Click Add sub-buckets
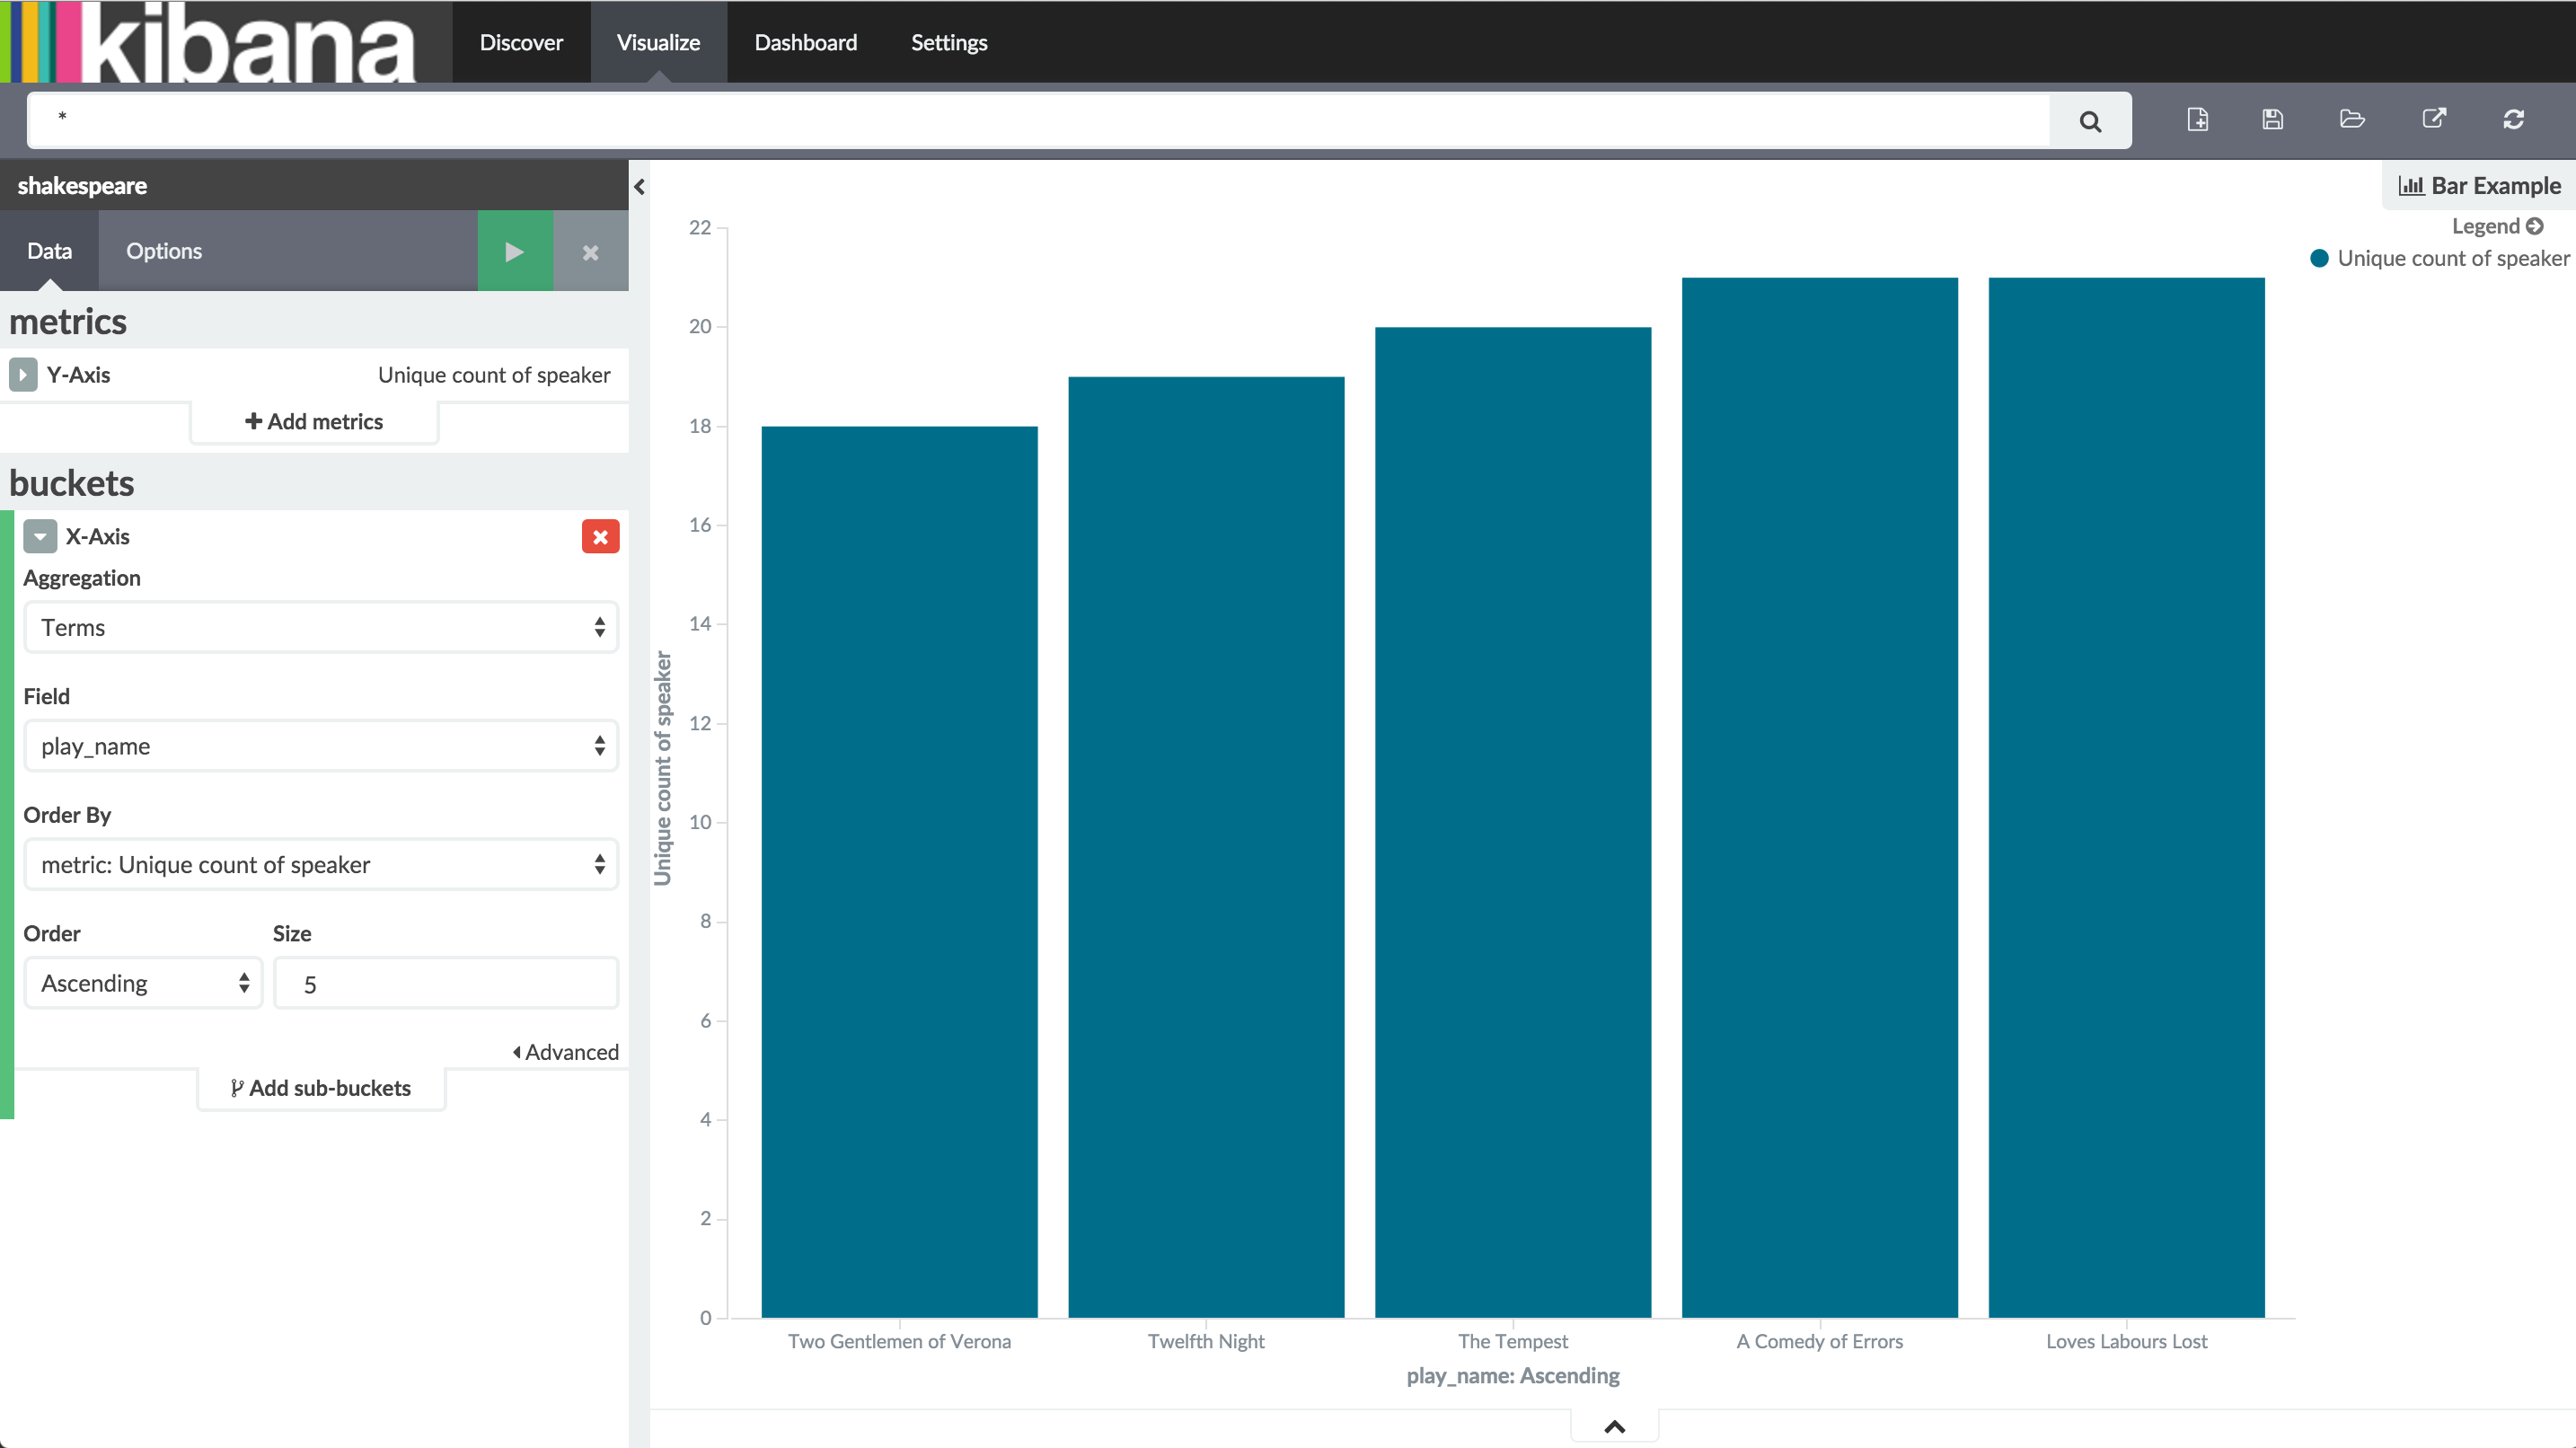This screenshot has width=2576, height=1448. coord(320,1088)
